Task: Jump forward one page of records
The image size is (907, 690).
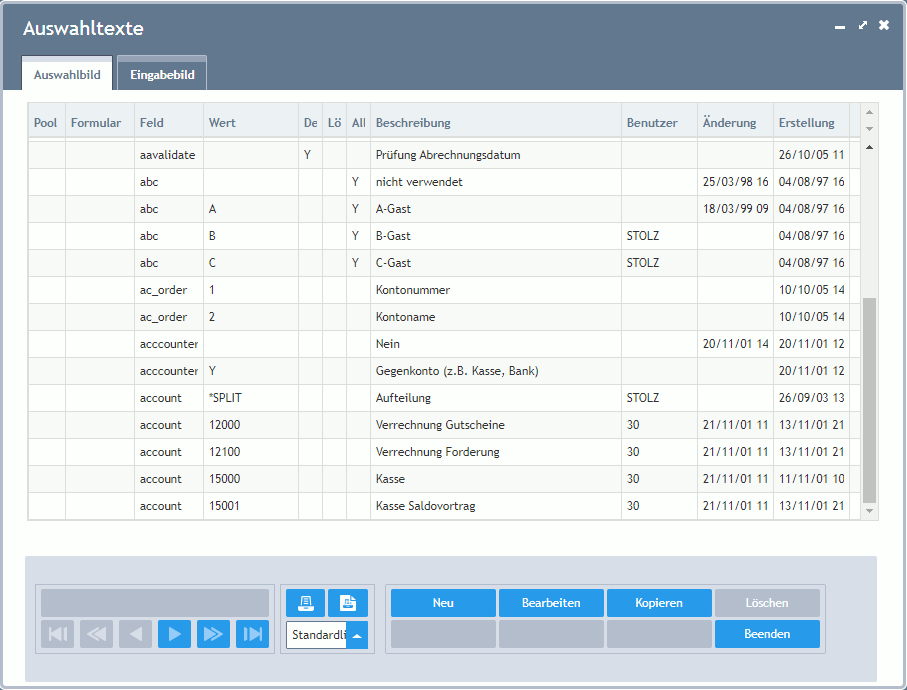Action: coord(213,634)
